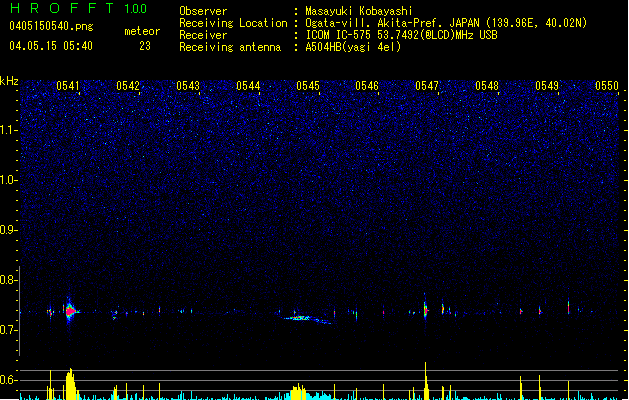Click the A504HB(yagi 4el) antenna text
This screenshot has height=400, width=629.
353,47
